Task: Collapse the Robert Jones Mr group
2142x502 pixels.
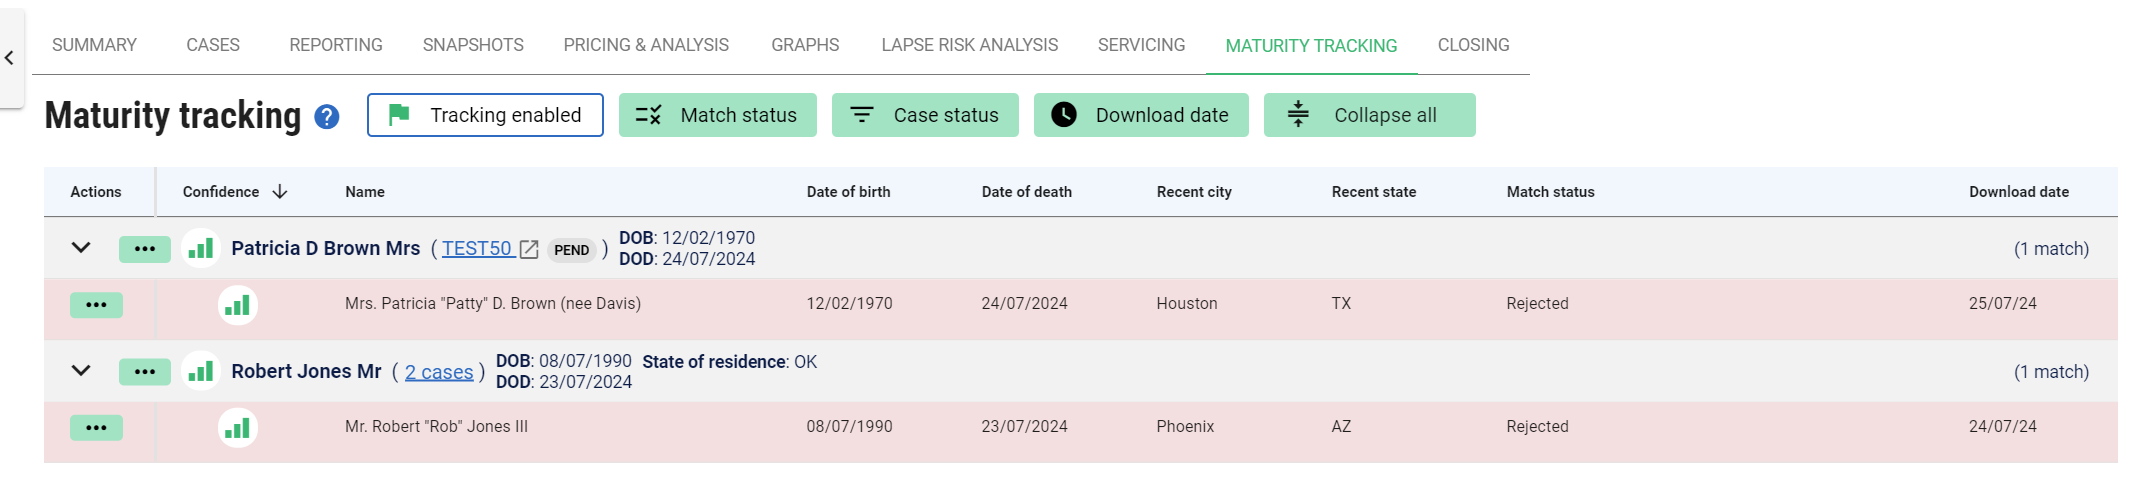Action: pos(81,371)
